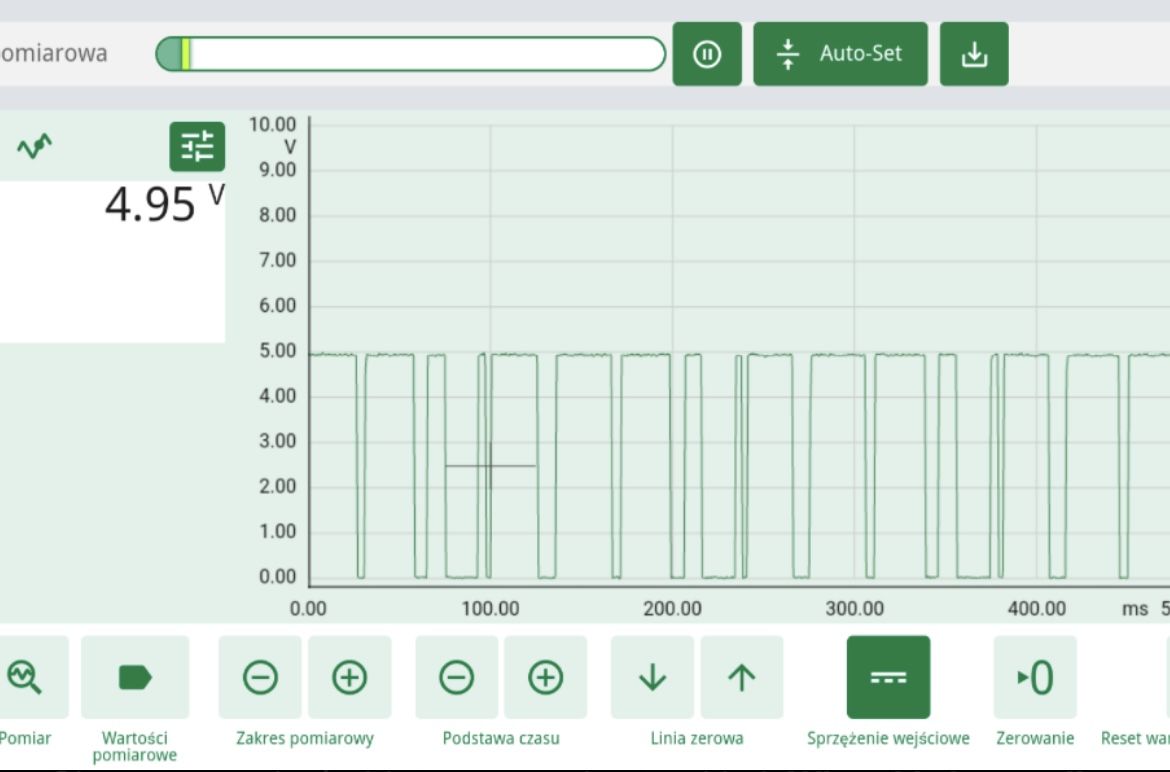The width and height of the screenshot is (1170, 772).
Task: Click the waveform signal icon
Action: coord(34,146)
